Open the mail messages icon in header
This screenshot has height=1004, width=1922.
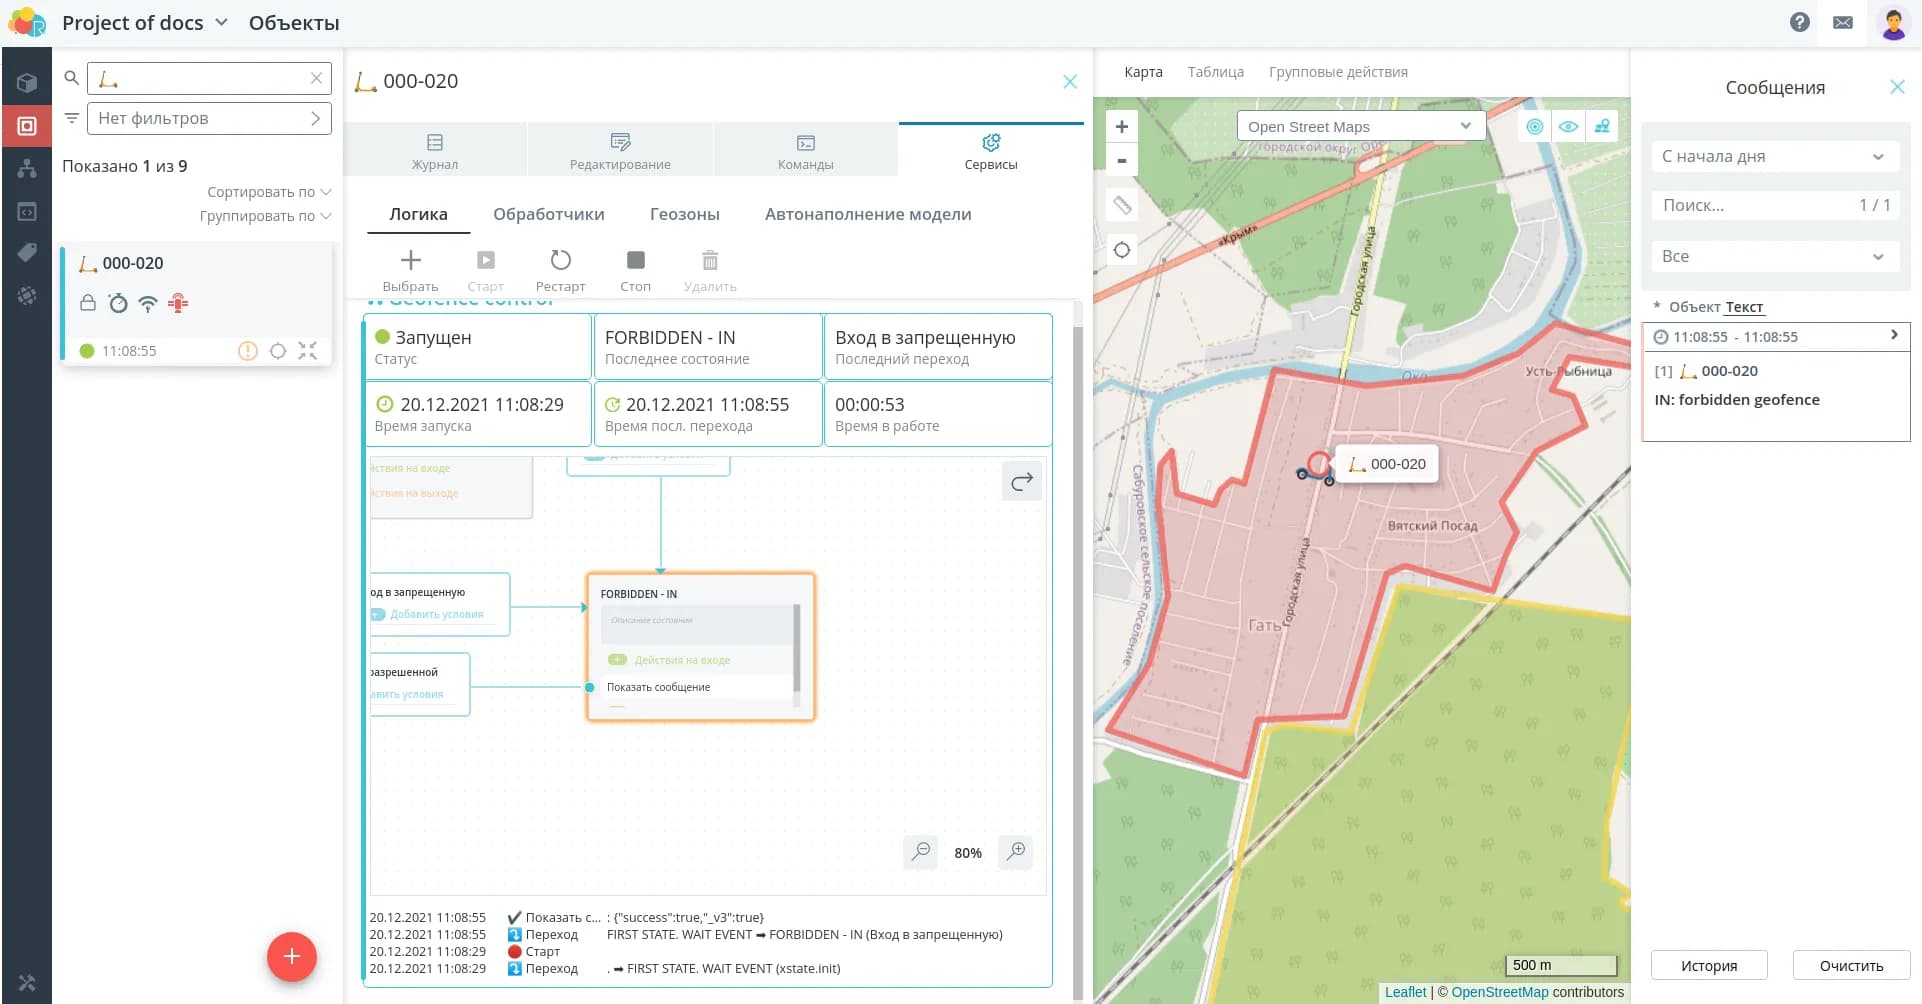tap(1843, 22)
